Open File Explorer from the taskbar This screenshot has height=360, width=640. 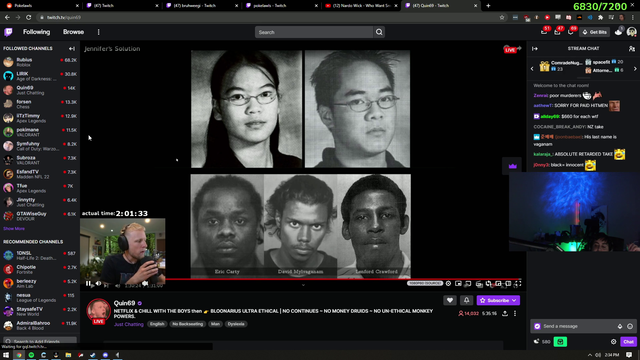click(68, 355)
